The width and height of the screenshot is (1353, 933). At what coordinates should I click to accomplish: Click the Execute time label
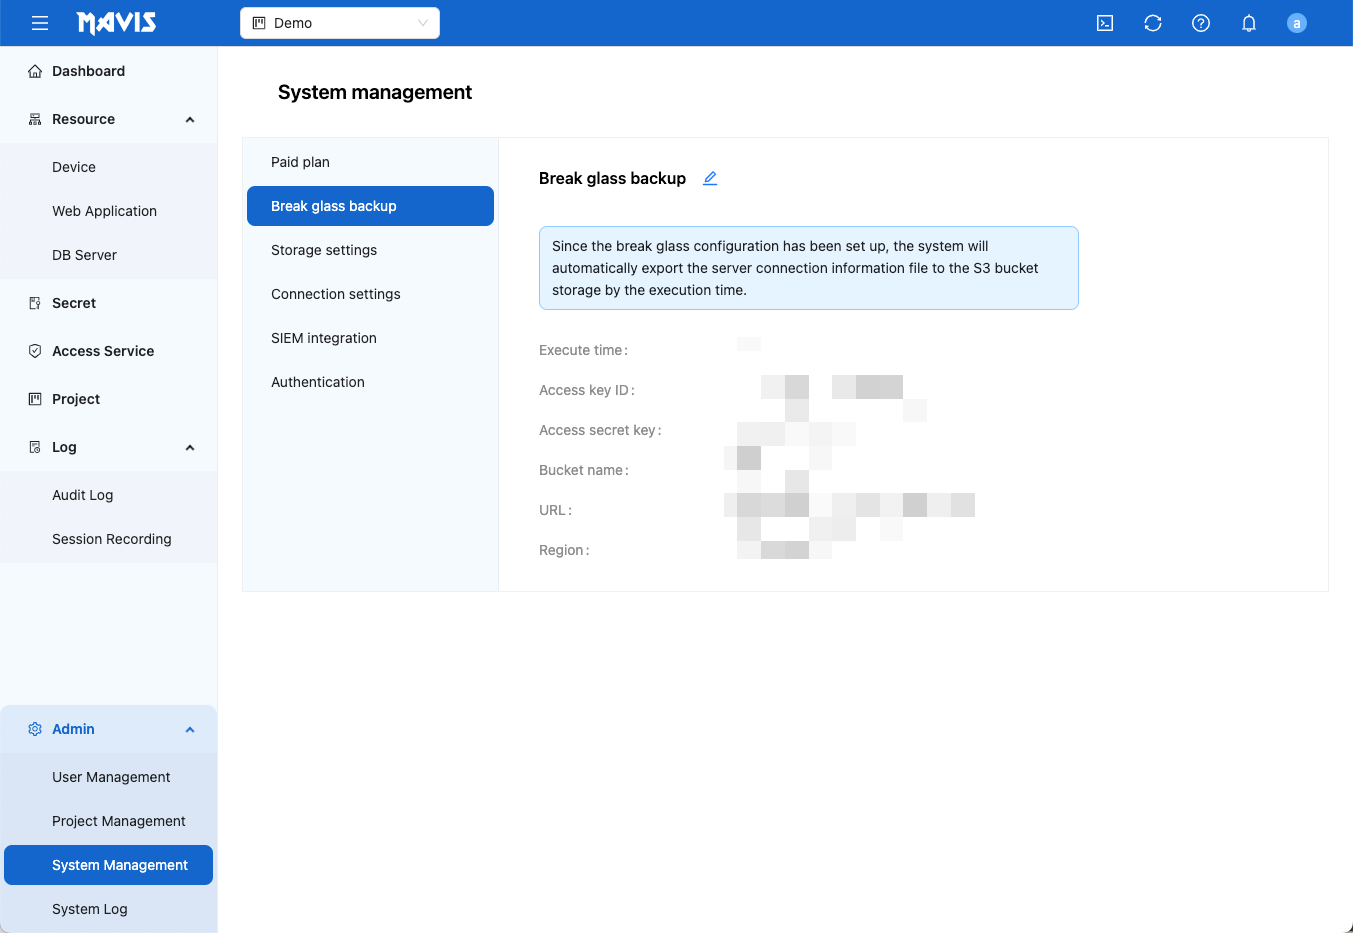pos(583,350)
